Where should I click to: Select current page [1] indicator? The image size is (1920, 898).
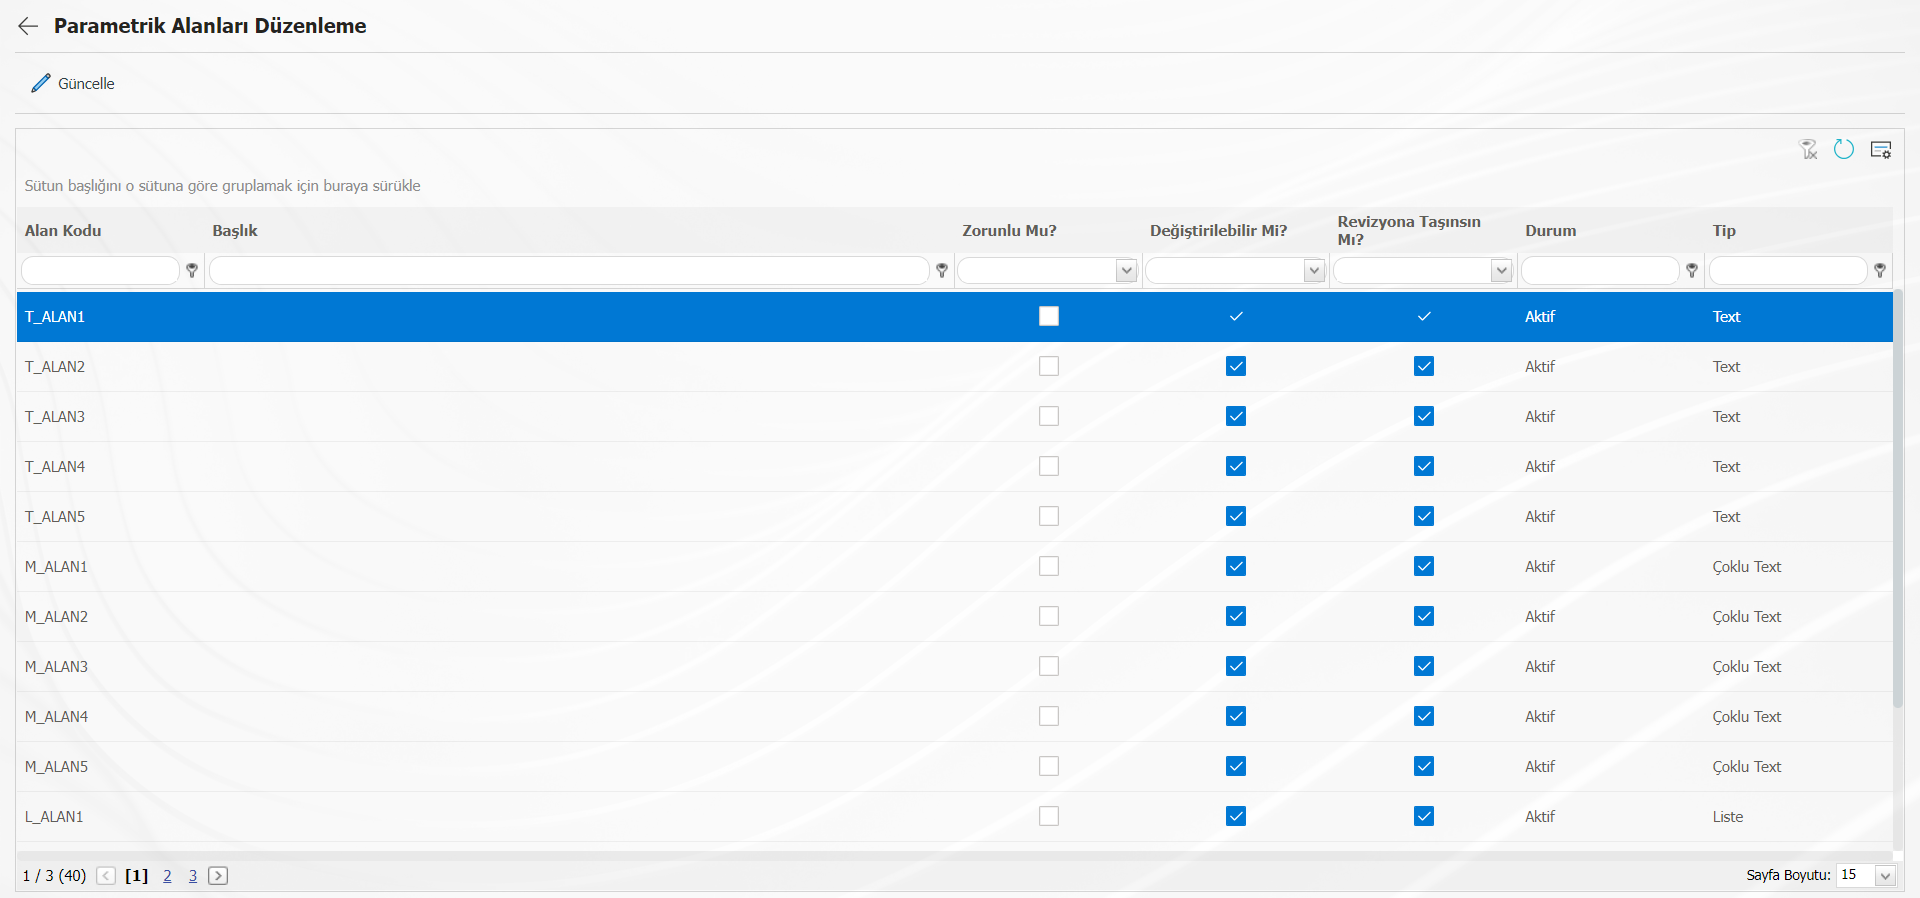[136, 876]
